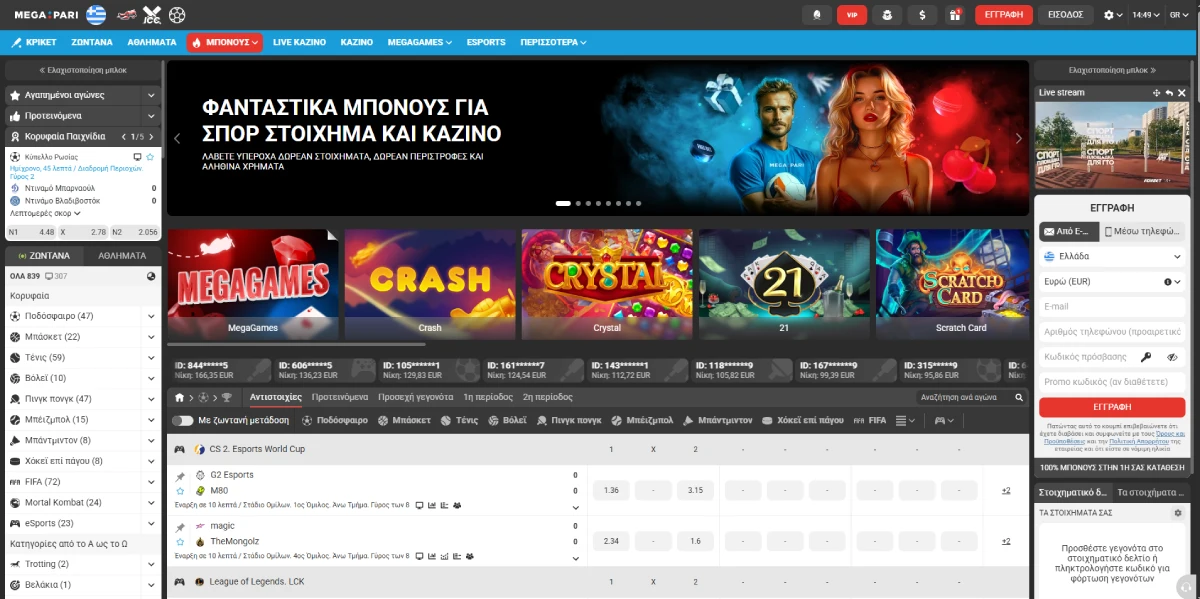Open +2 more markets for G2 Esports
The width and height of the screenshot is (1200, 599).
click(1006, 490)
